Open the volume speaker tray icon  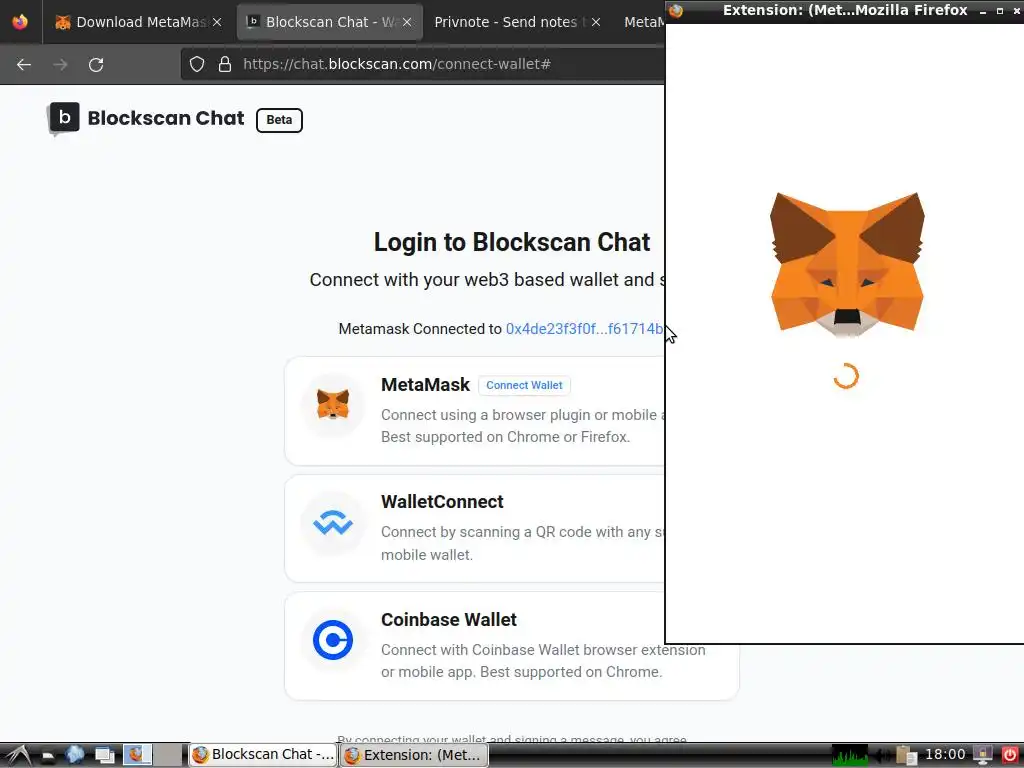pos(882,756)
